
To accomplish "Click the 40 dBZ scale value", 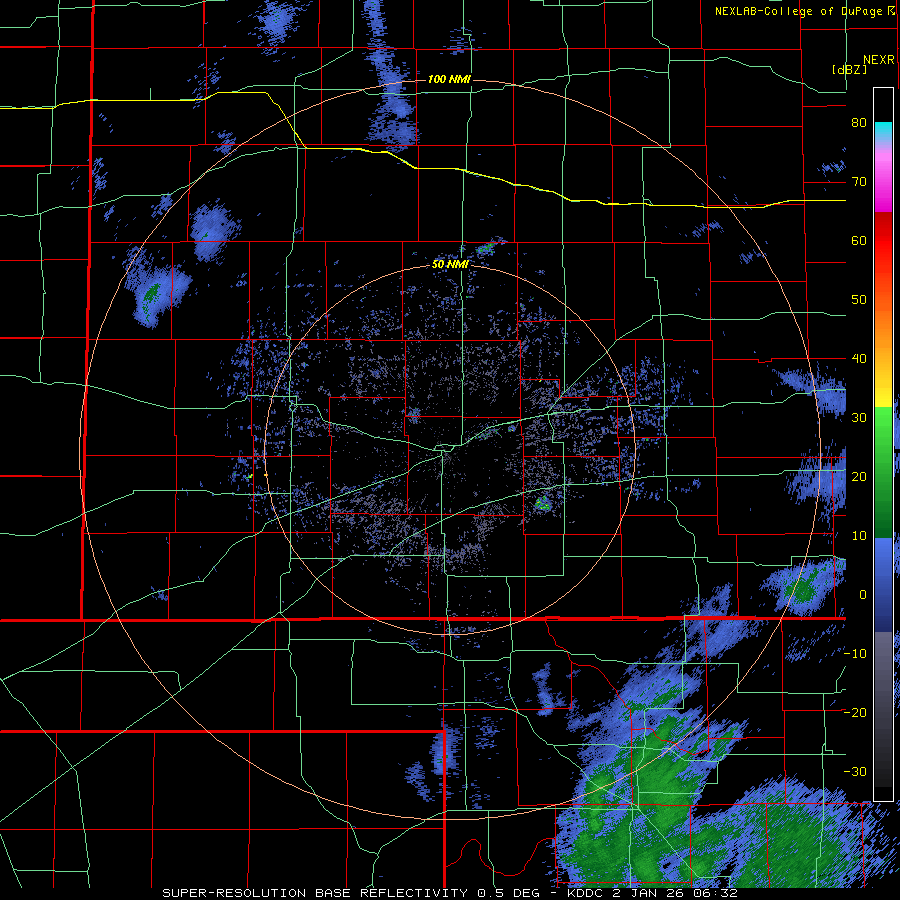I will tap(859, 359).
